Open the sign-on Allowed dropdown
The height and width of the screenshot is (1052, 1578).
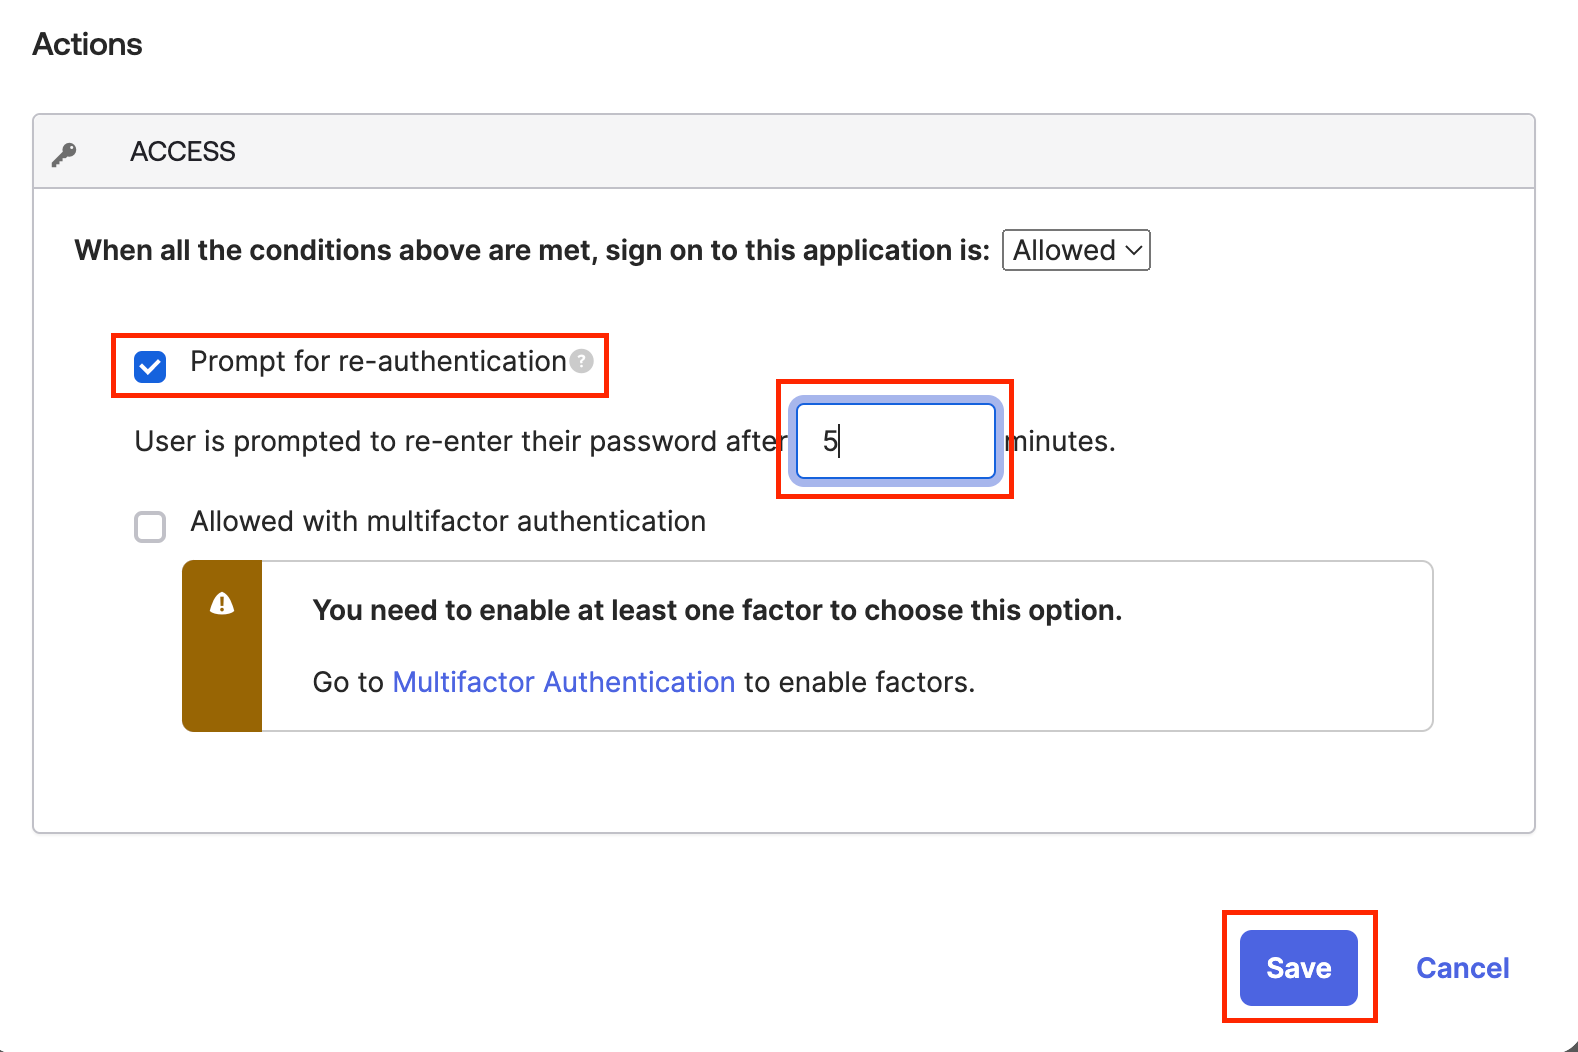click(1075, 250)
